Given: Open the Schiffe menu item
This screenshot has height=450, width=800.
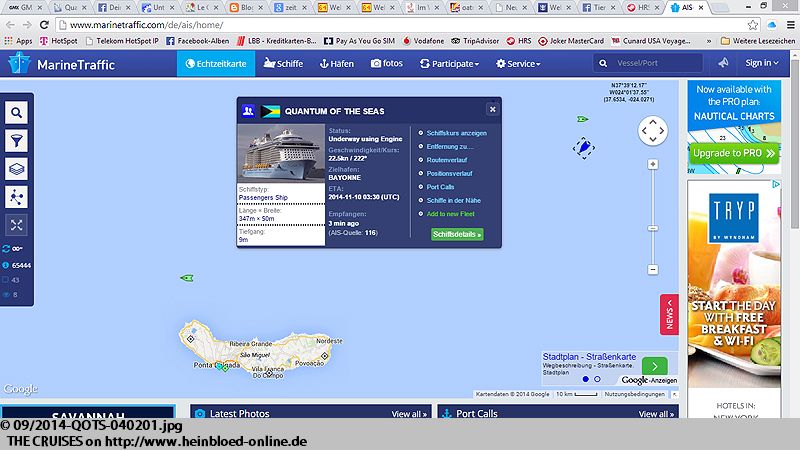Looking at the screenshot, I should point(283,64).
